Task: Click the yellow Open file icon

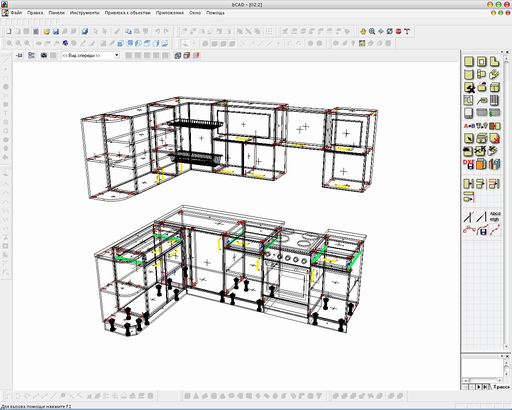Action: (x=47, y=32)
